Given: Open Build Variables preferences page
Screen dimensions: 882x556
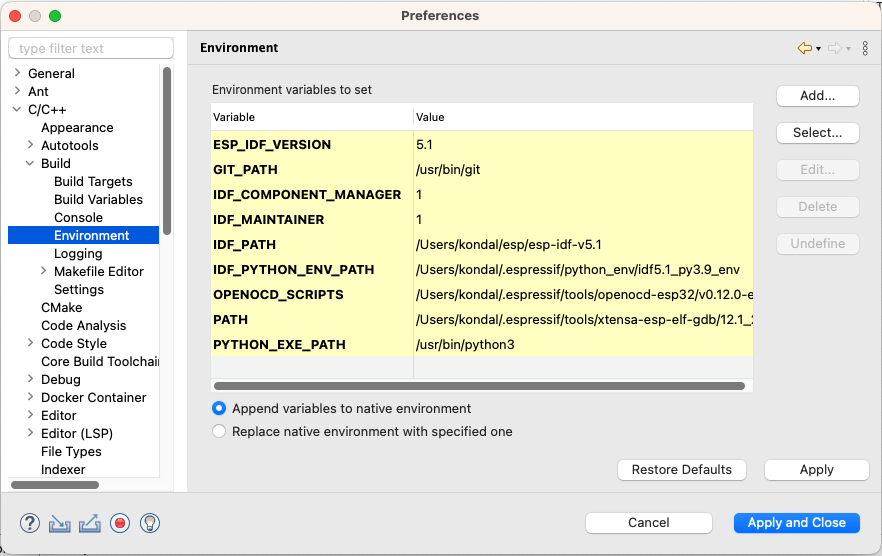Looking at the screenshot, I should click(98, 199).
